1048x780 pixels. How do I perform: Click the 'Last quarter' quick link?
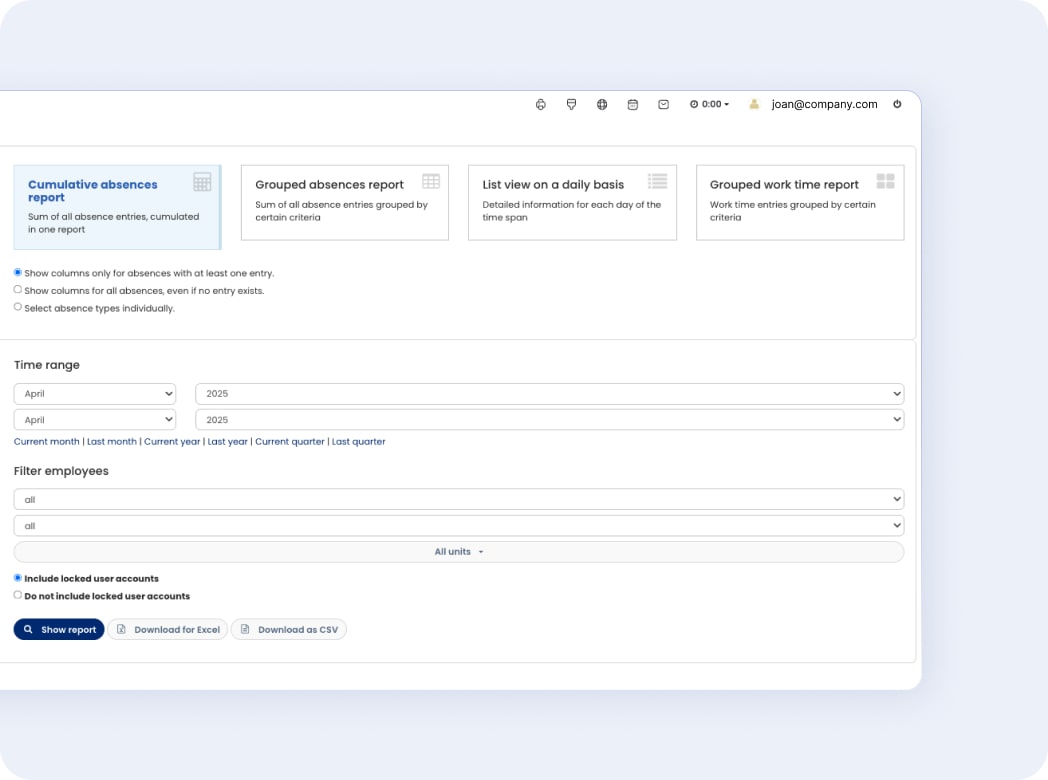(358, 442)
